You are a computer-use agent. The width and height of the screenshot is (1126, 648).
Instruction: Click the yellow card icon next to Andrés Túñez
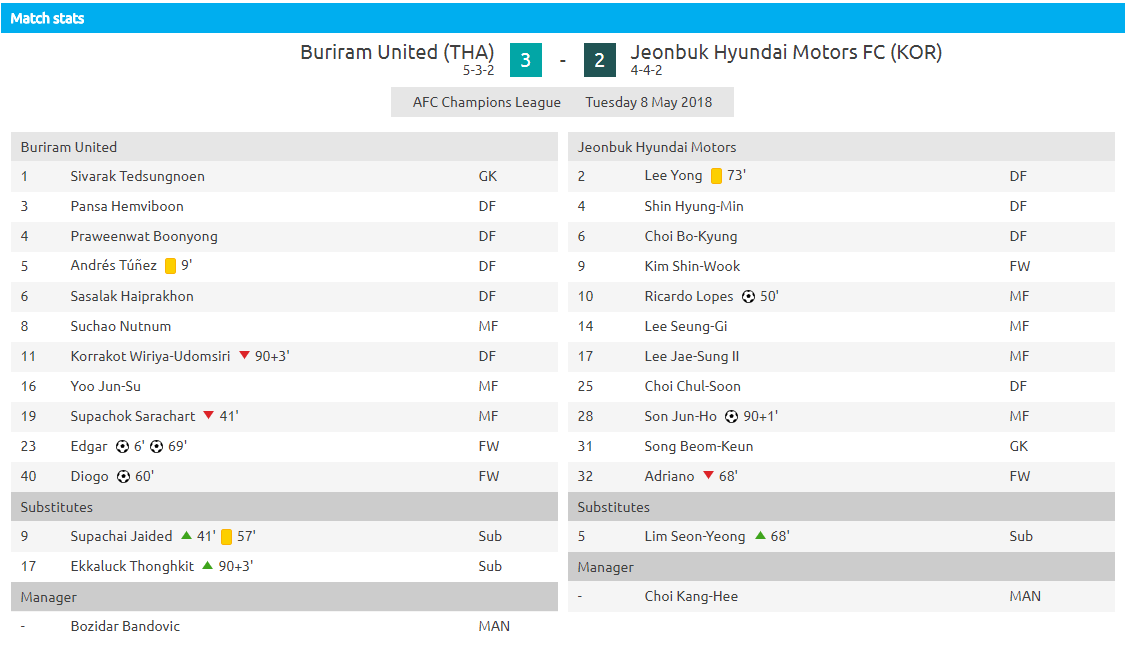click(x=170, y=266)
